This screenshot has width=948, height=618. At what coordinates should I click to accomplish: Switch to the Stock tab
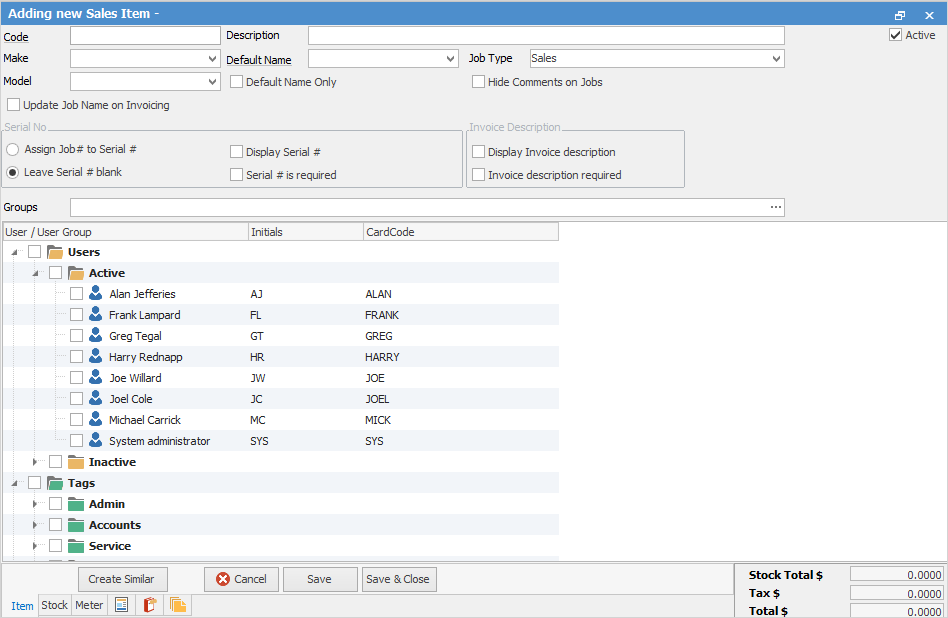coord(54,605)
